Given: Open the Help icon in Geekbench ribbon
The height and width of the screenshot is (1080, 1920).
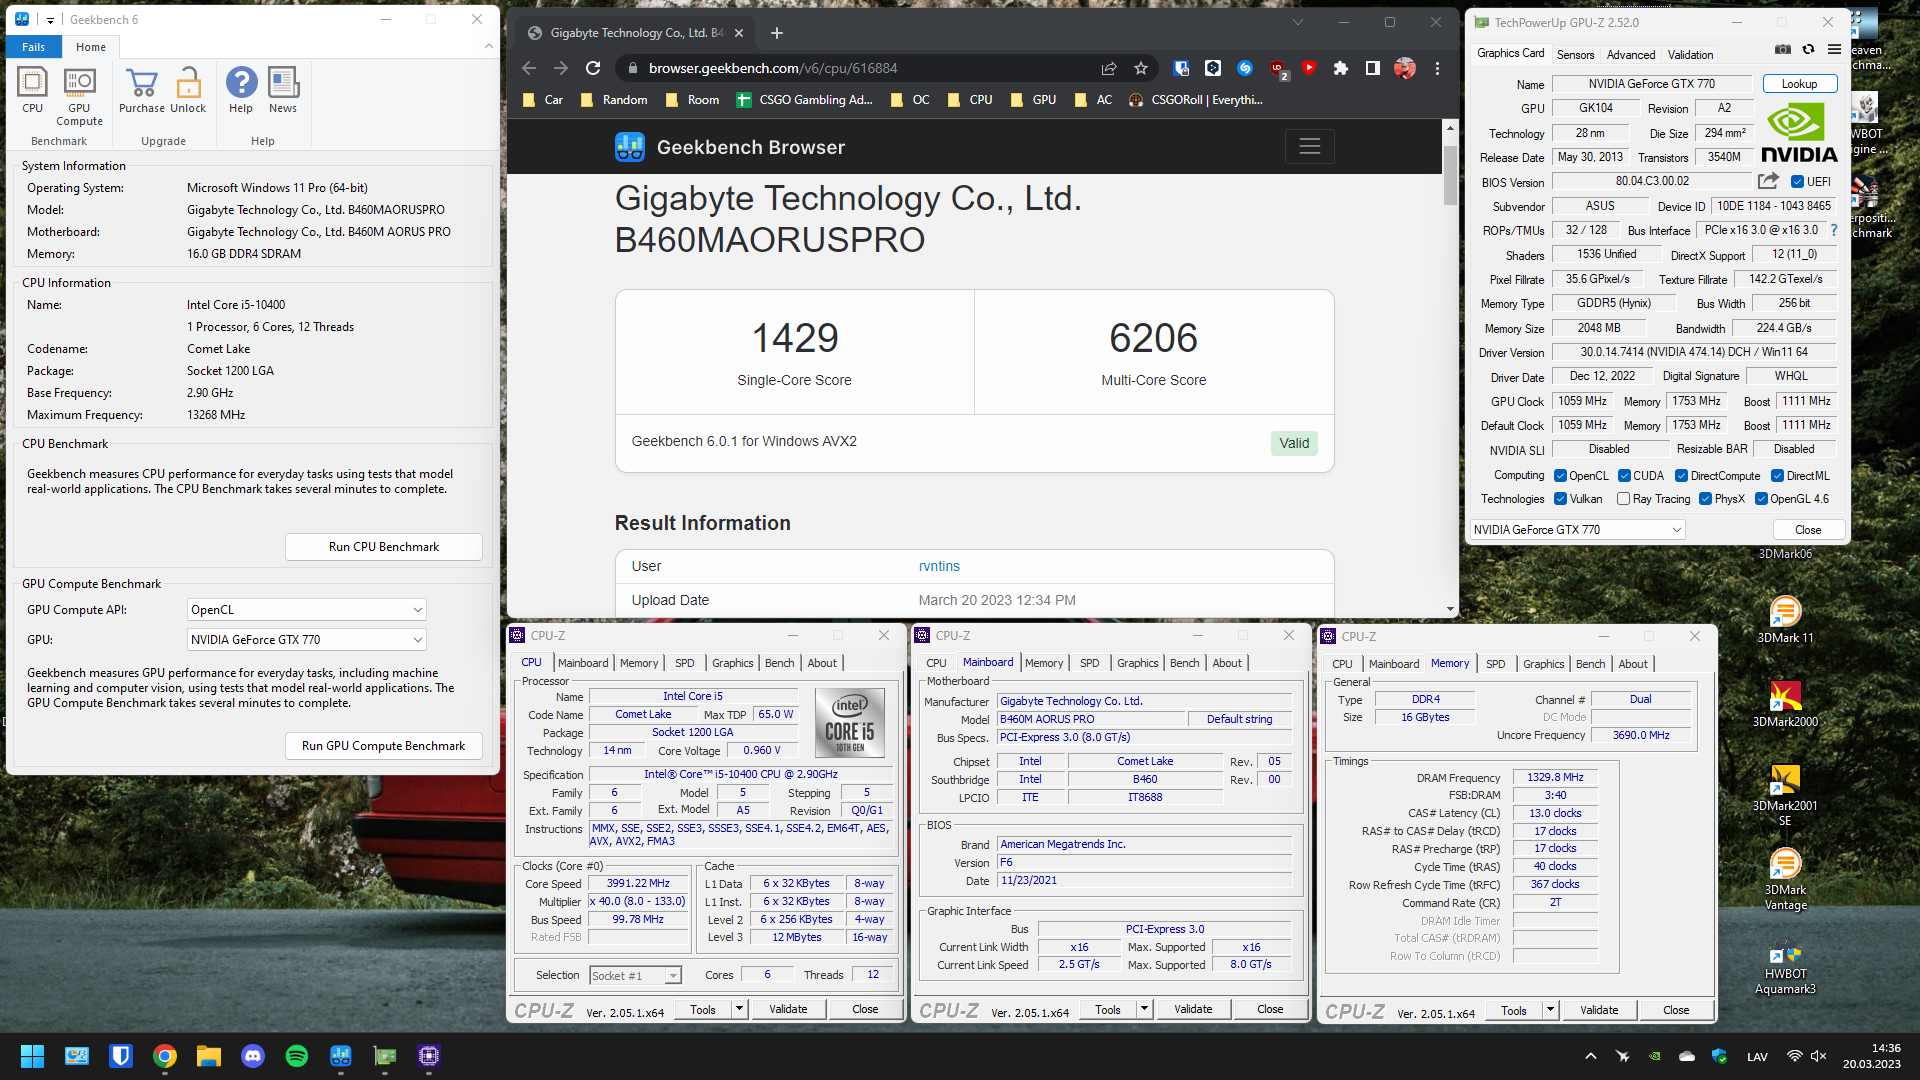Looking at the screenshot, I should pos(241,90).
